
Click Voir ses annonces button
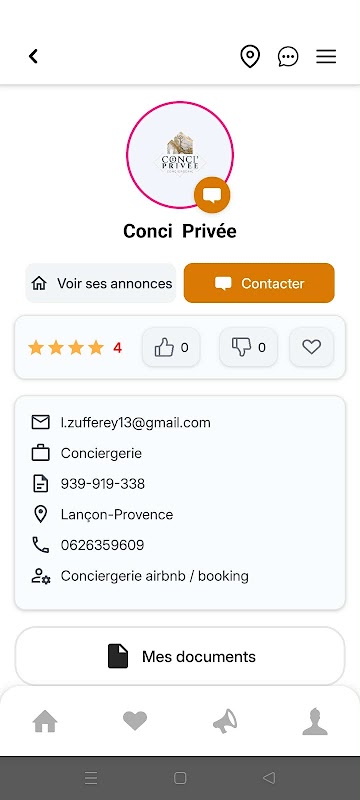[101, 283]
